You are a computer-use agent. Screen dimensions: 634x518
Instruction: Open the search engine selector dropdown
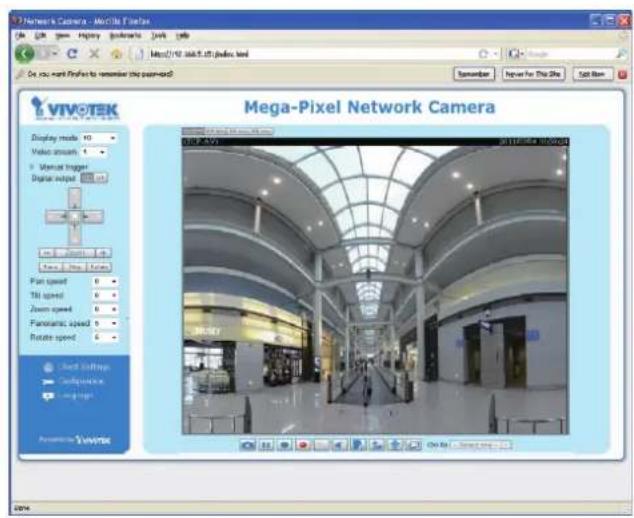coord(516,53)
